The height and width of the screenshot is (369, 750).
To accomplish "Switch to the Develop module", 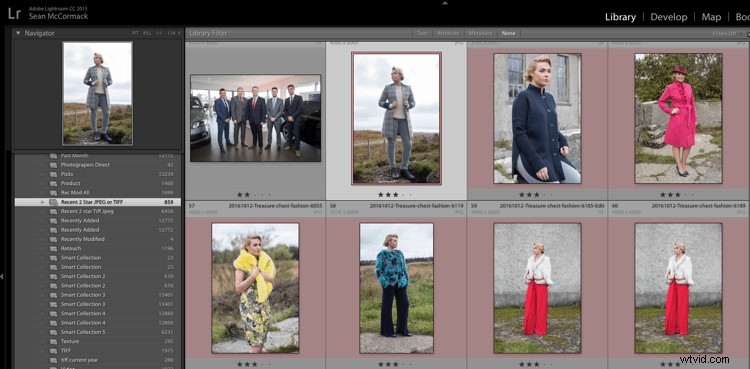I will pyautogui.click(x=669, y=17).
